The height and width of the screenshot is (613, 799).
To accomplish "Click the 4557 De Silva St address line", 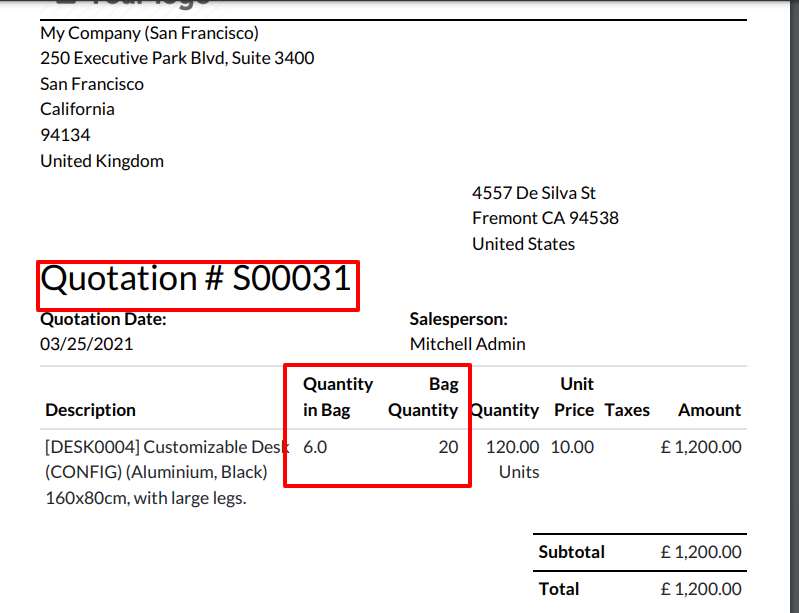I will coord(534,193).
